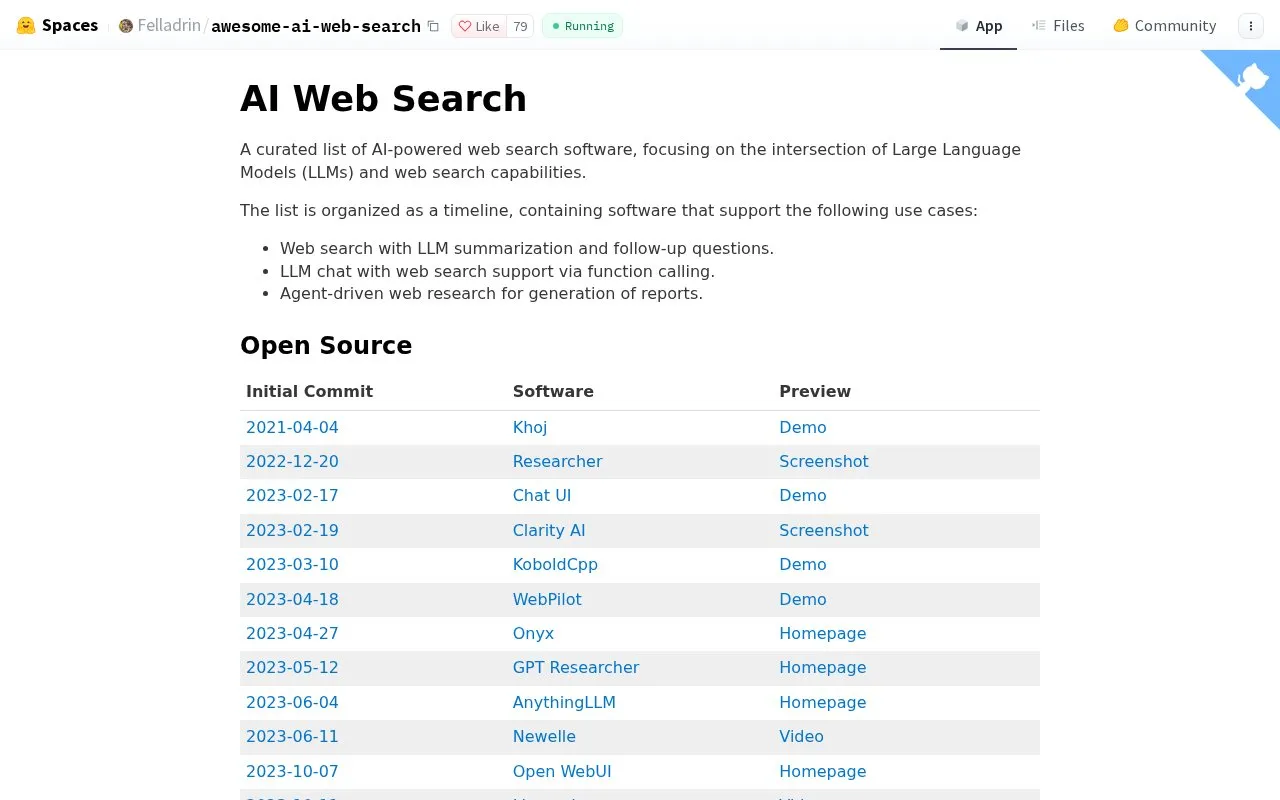The image size is (1280, 800).
Task: Open the Researcher software link
Action: click(x=557, y=461)
